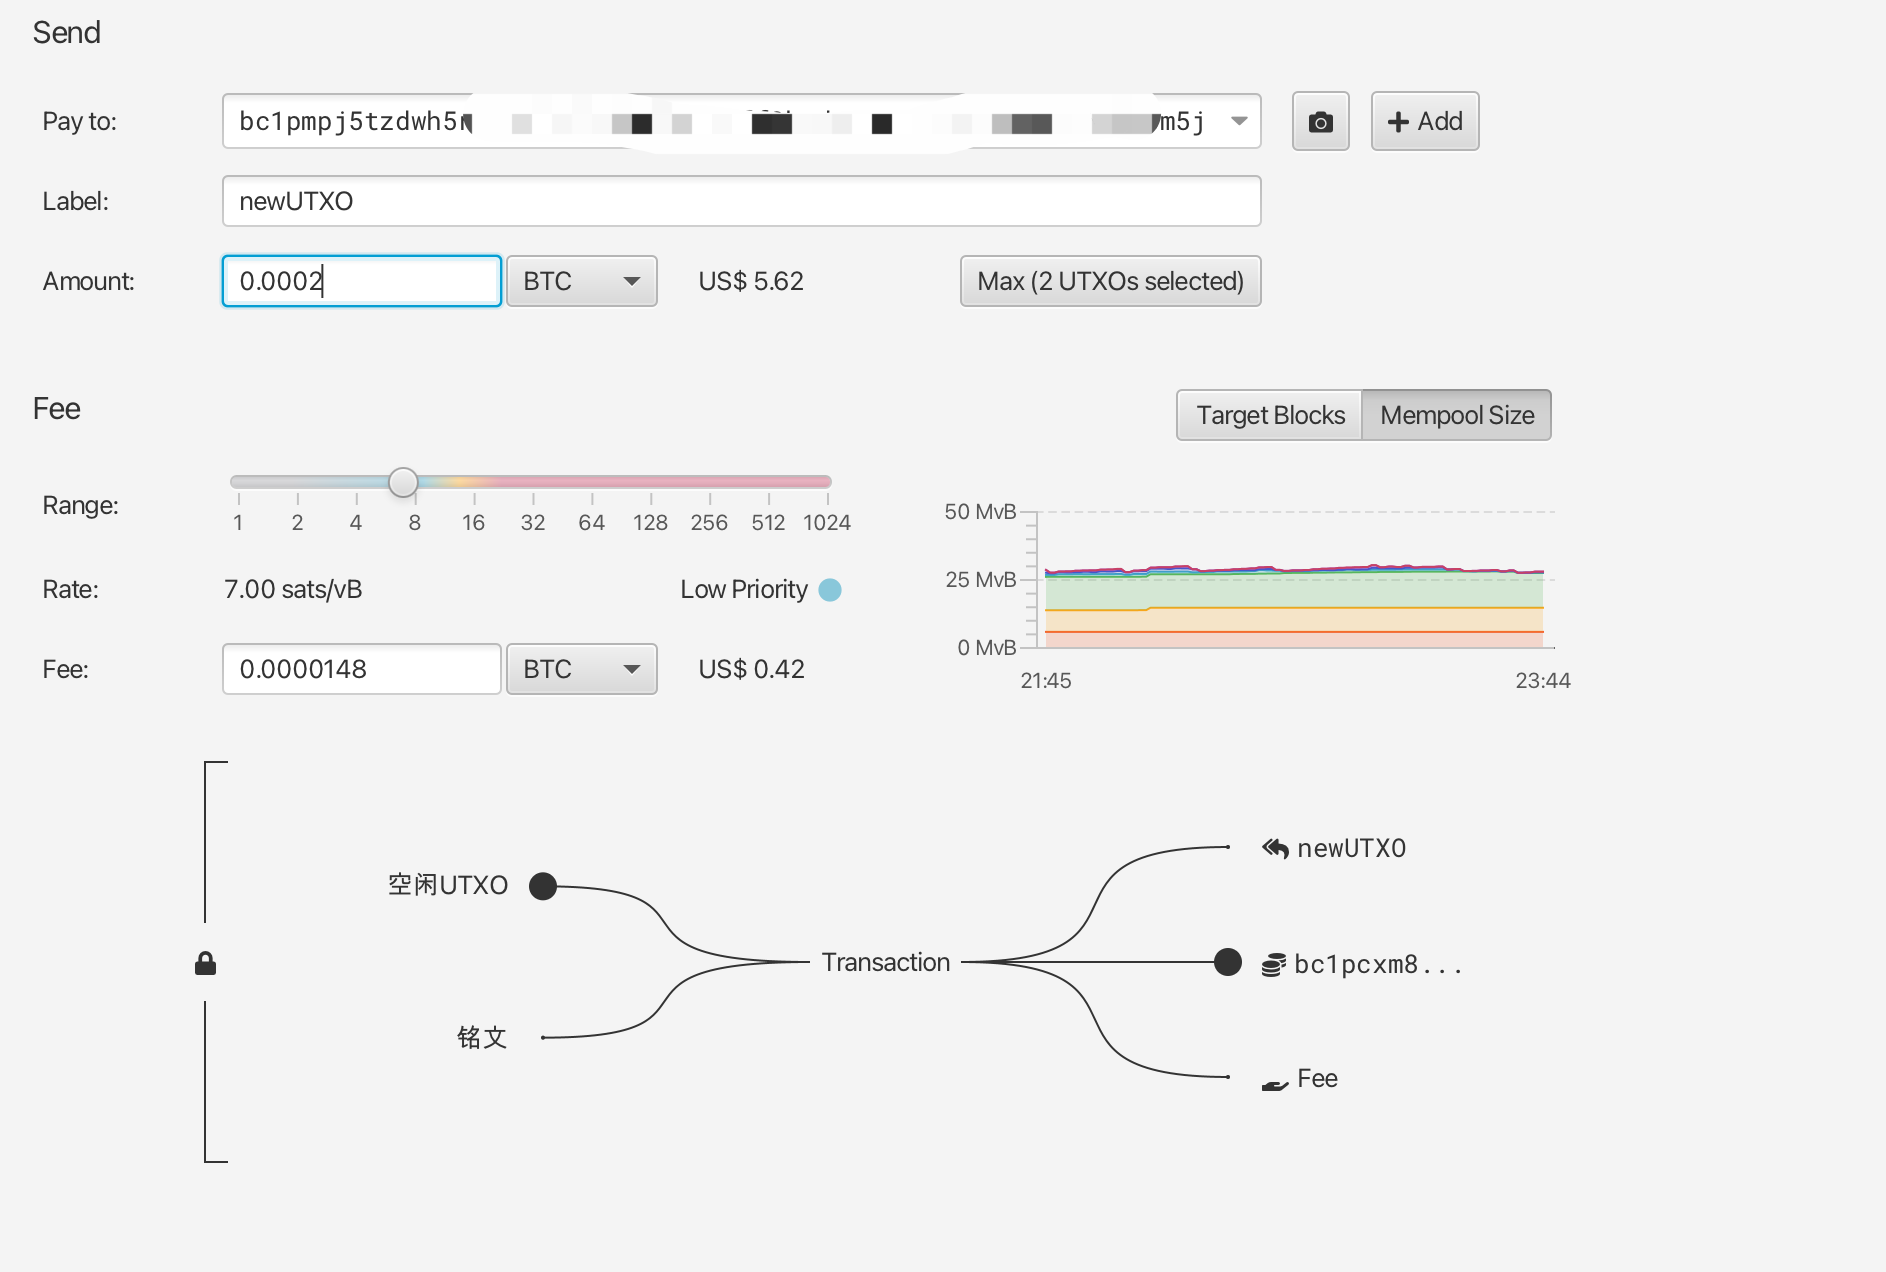Click the coins icon next to bc1pcxm8
This screenshot has height=1272, width=1886.
point(1273,965)
